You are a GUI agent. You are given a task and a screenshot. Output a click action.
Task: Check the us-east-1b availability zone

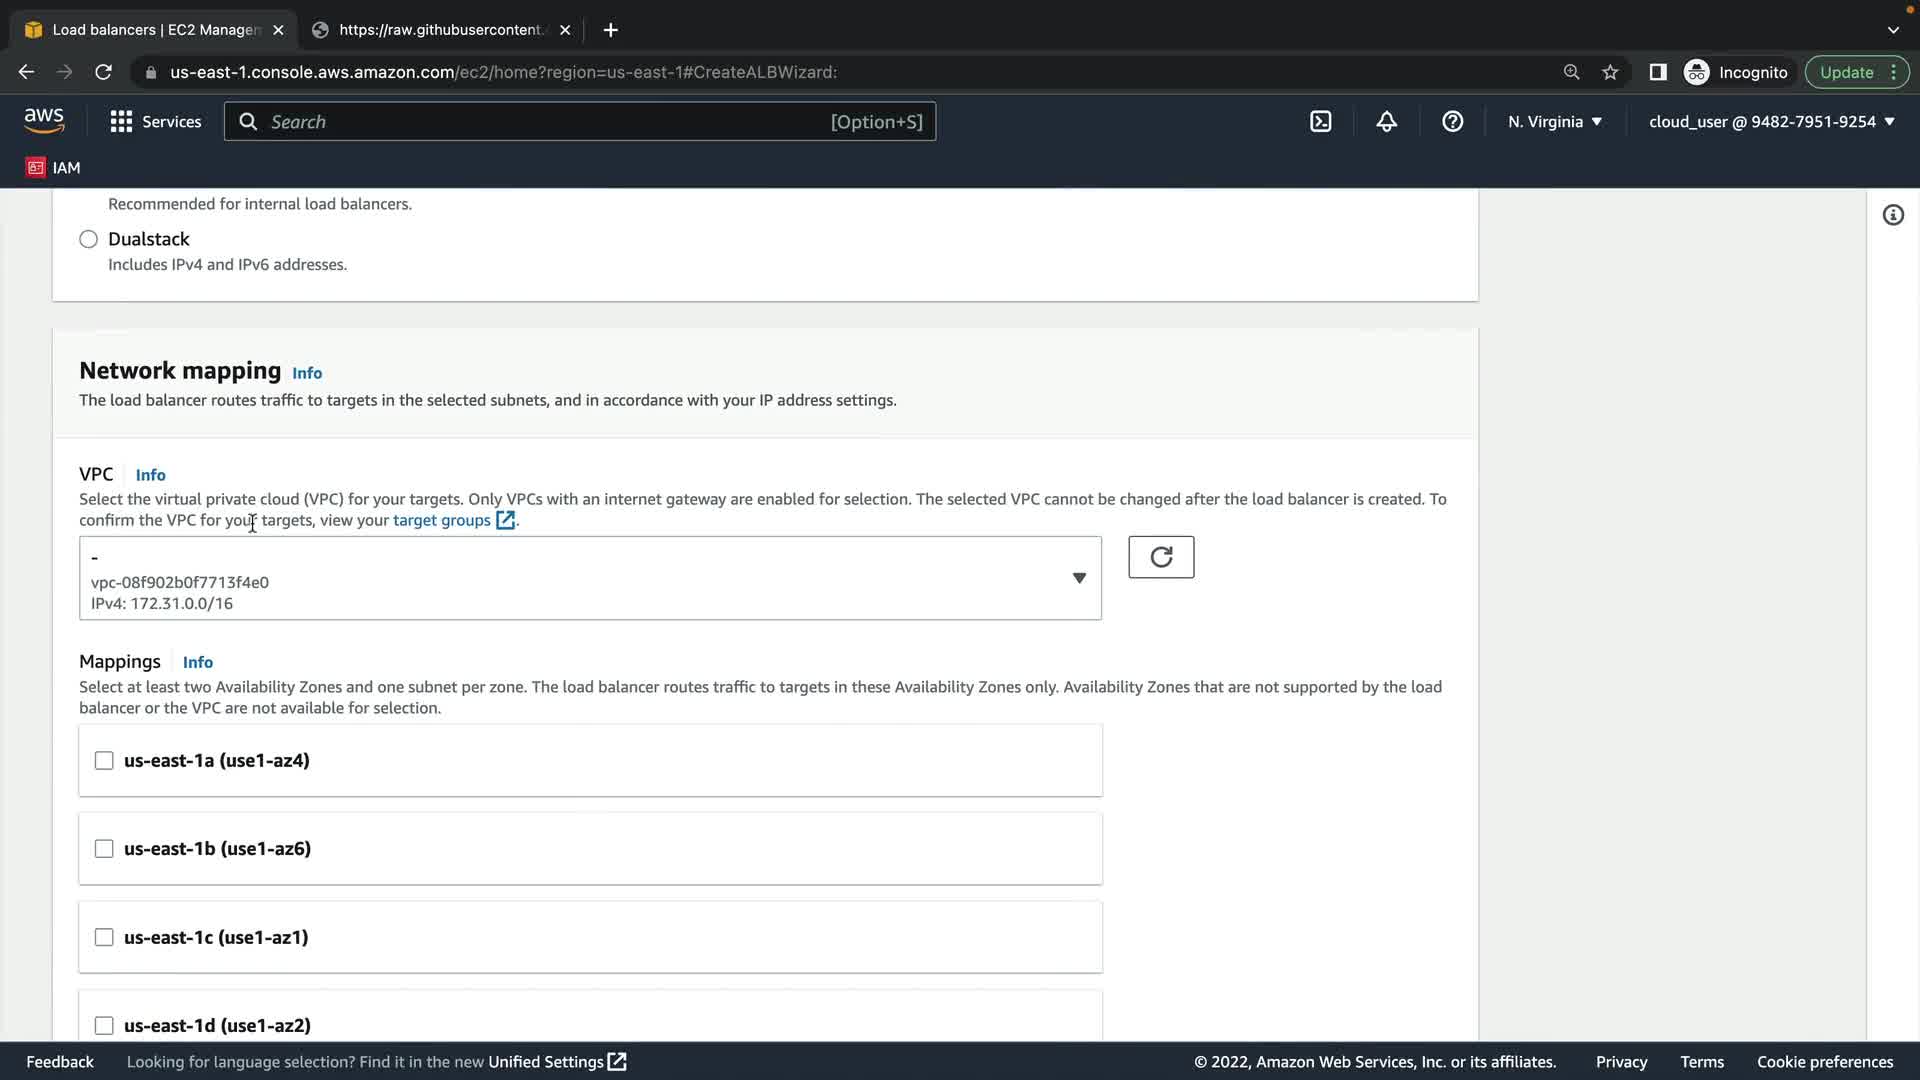pyautogui.click(x=104, y=849)
